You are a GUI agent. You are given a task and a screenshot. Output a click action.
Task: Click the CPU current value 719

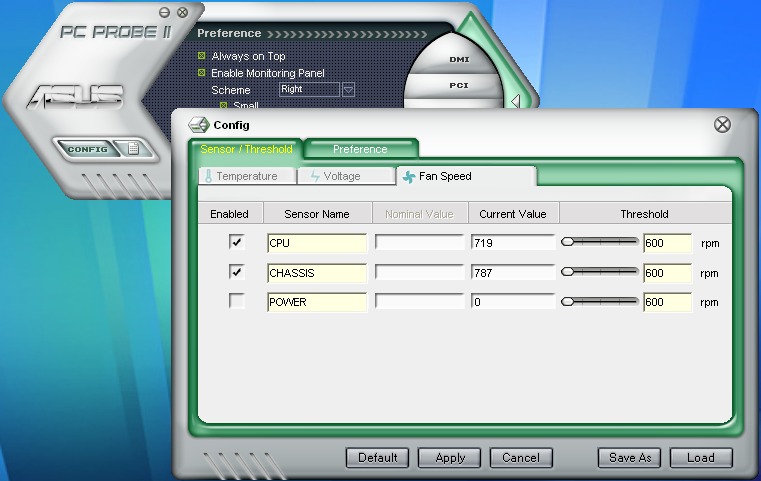[x=513, y=243]
